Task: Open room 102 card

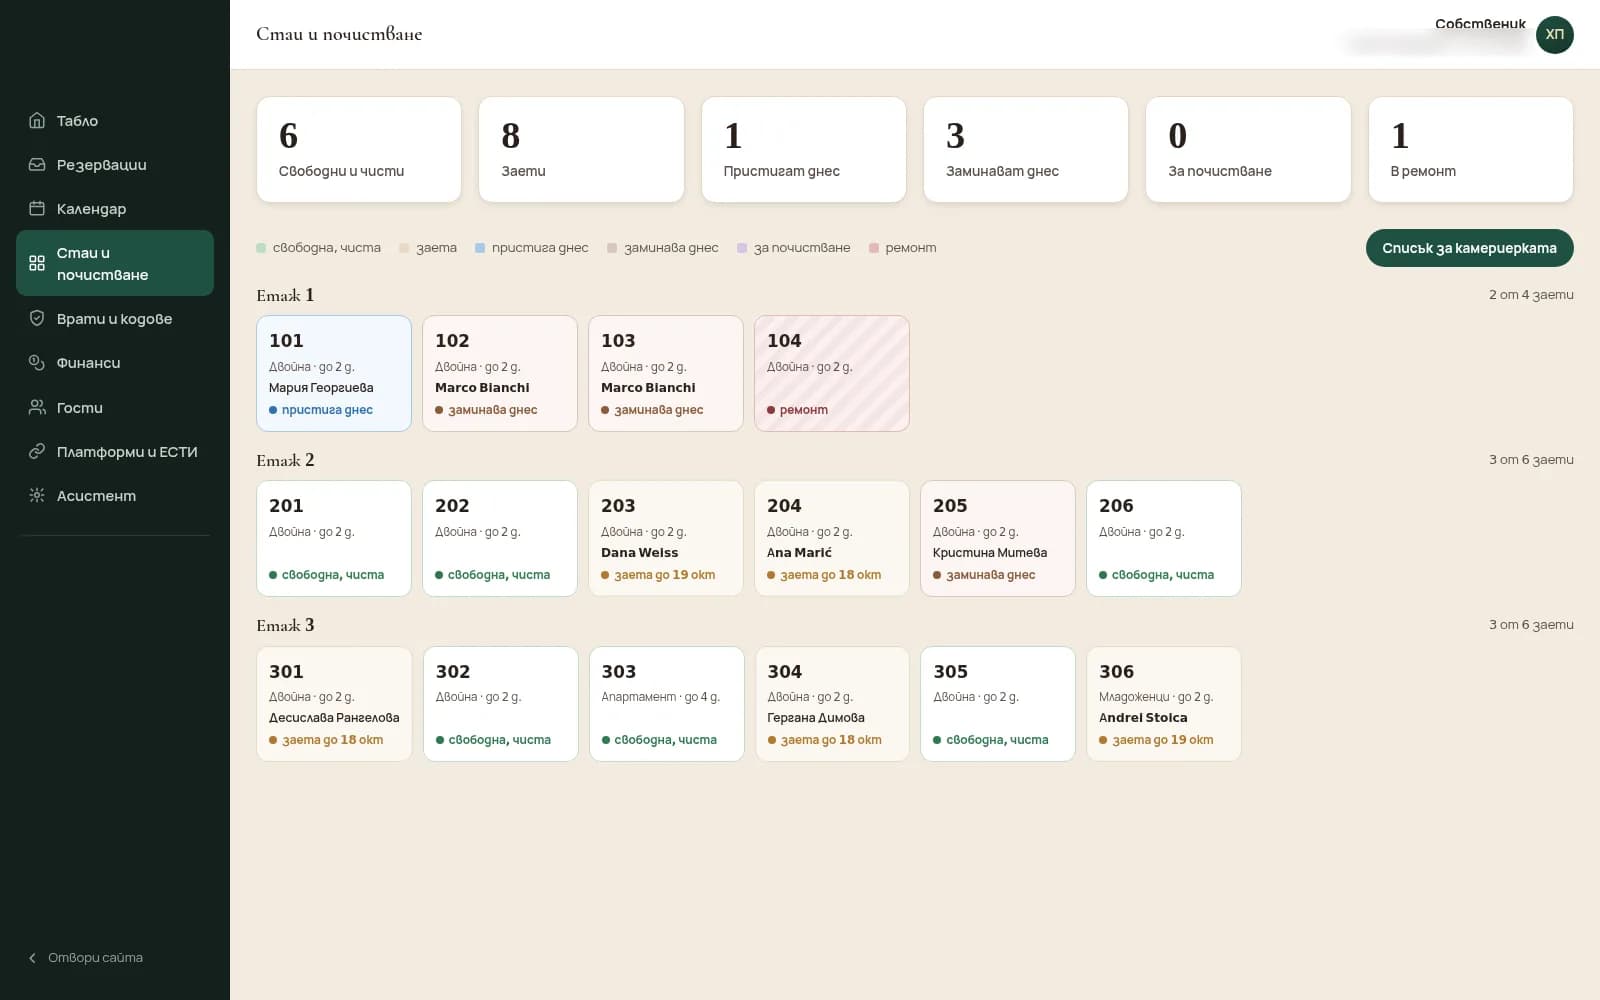Action: point(500,374)
